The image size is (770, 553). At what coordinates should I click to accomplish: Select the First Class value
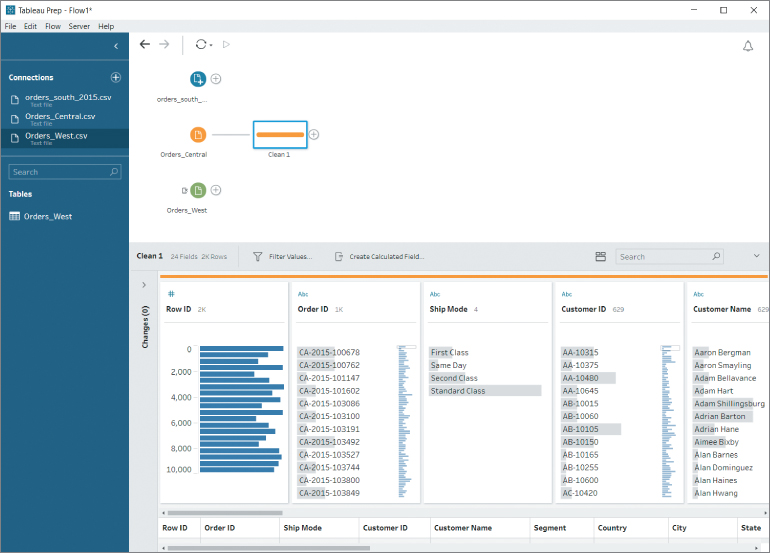449,352
